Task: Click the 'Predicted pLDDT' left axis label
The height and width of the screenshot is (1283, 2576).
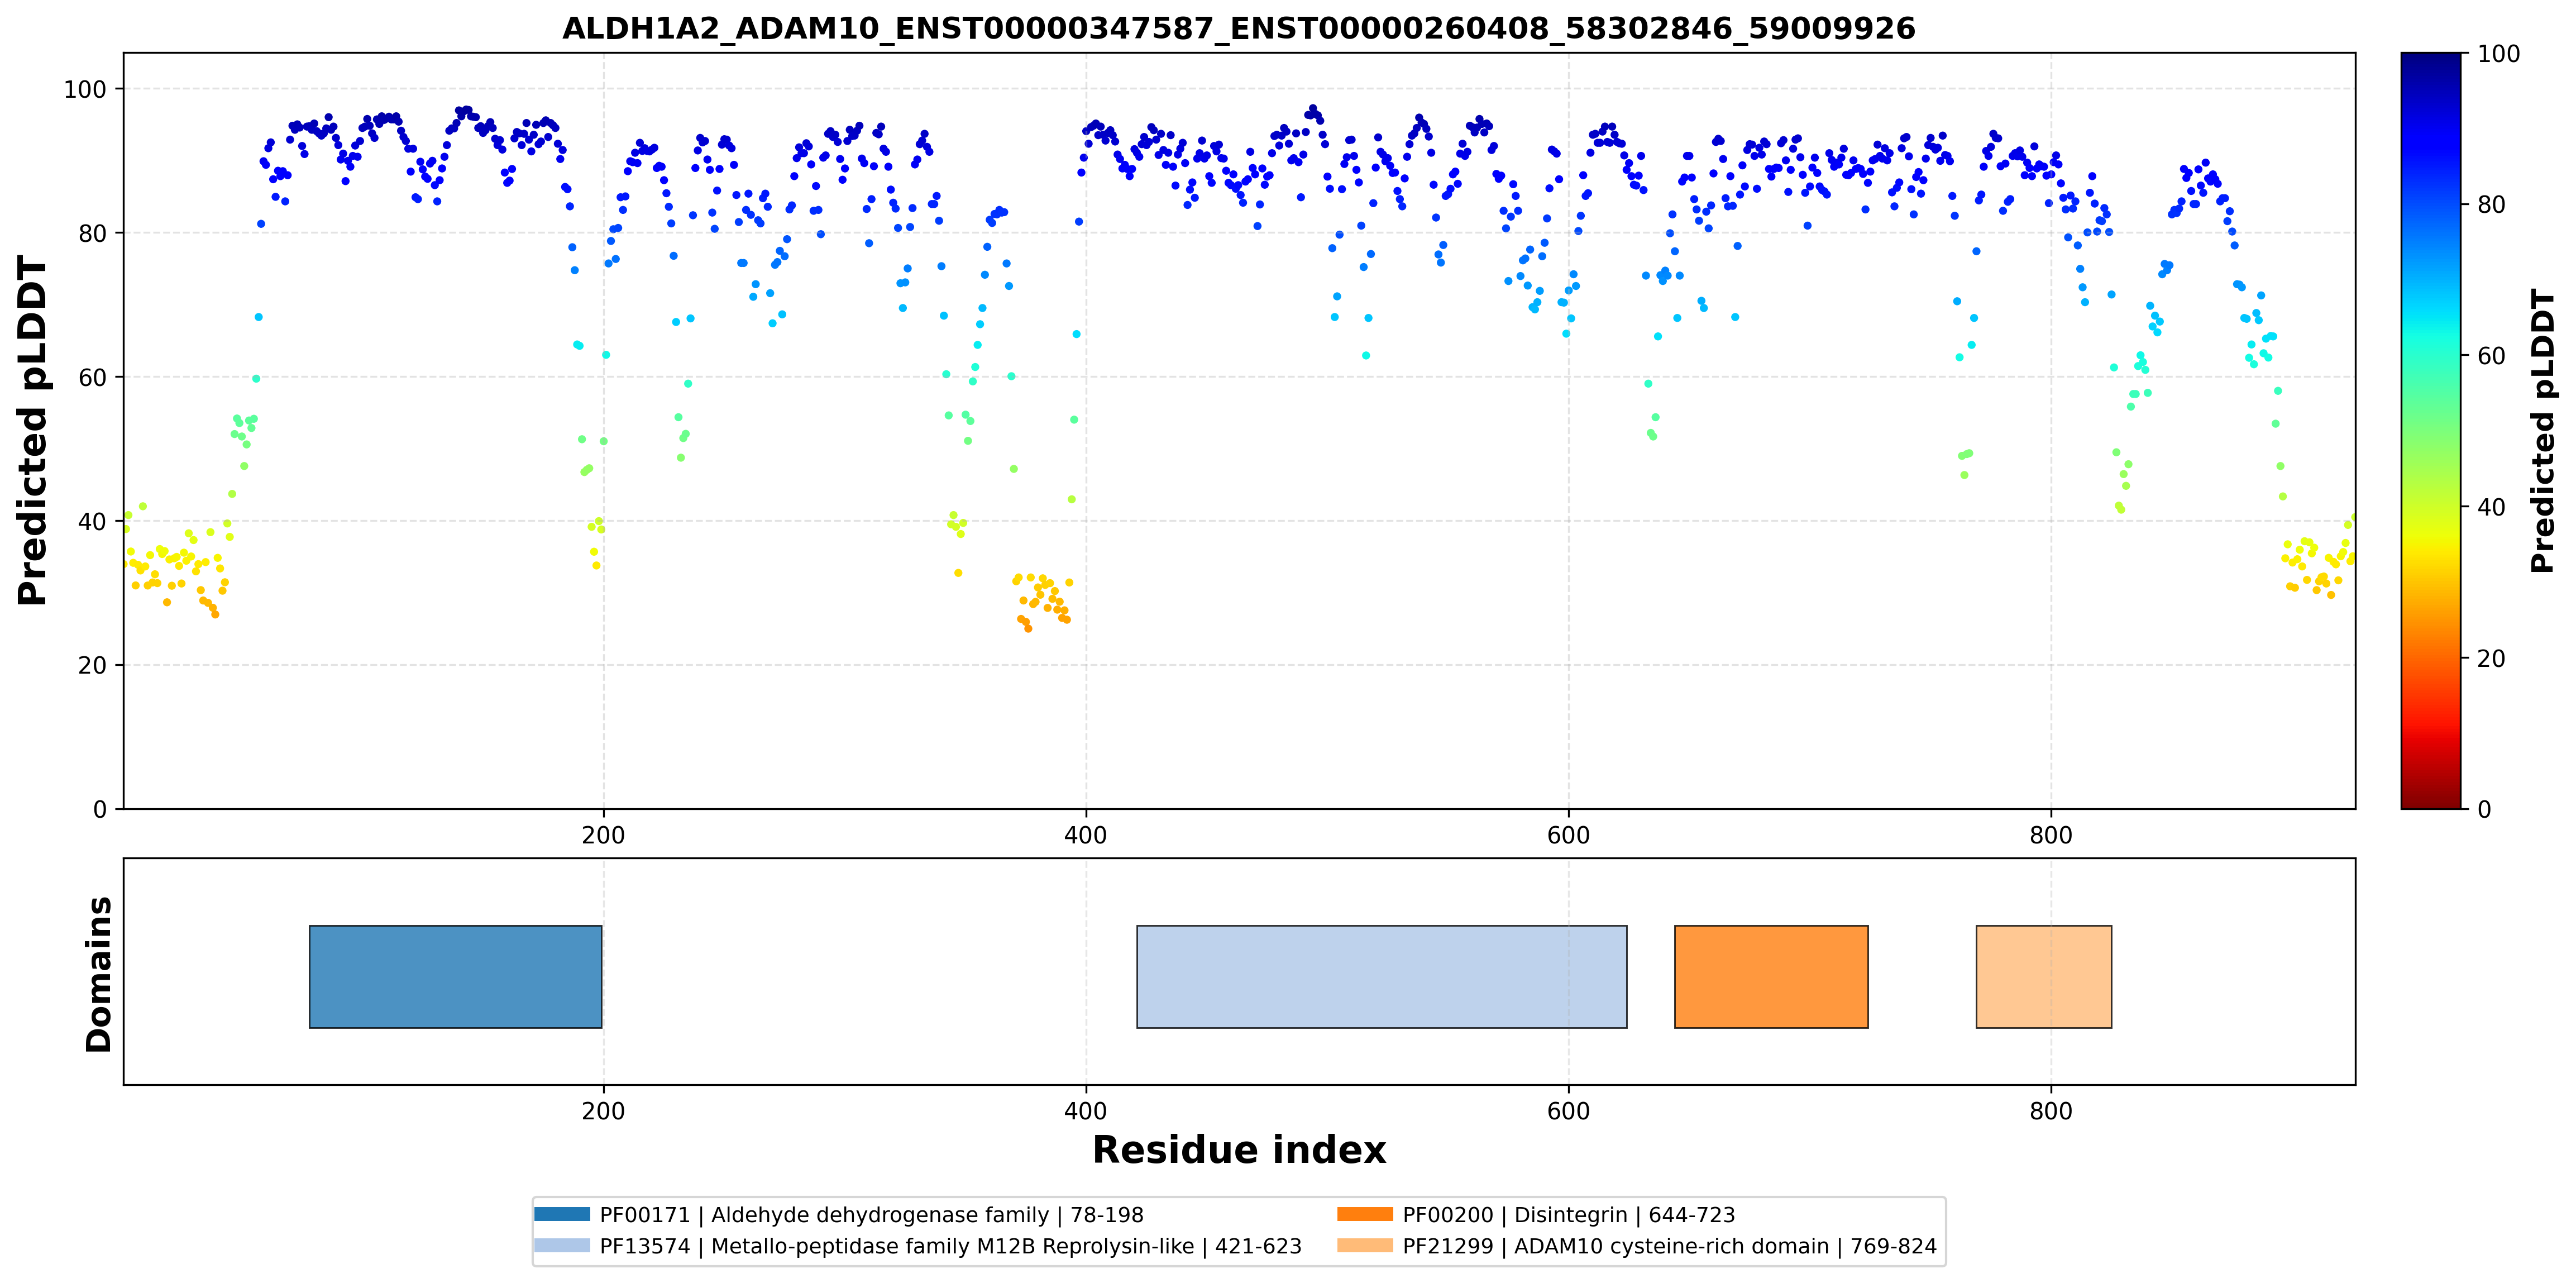Action: [x=32, y=431]
